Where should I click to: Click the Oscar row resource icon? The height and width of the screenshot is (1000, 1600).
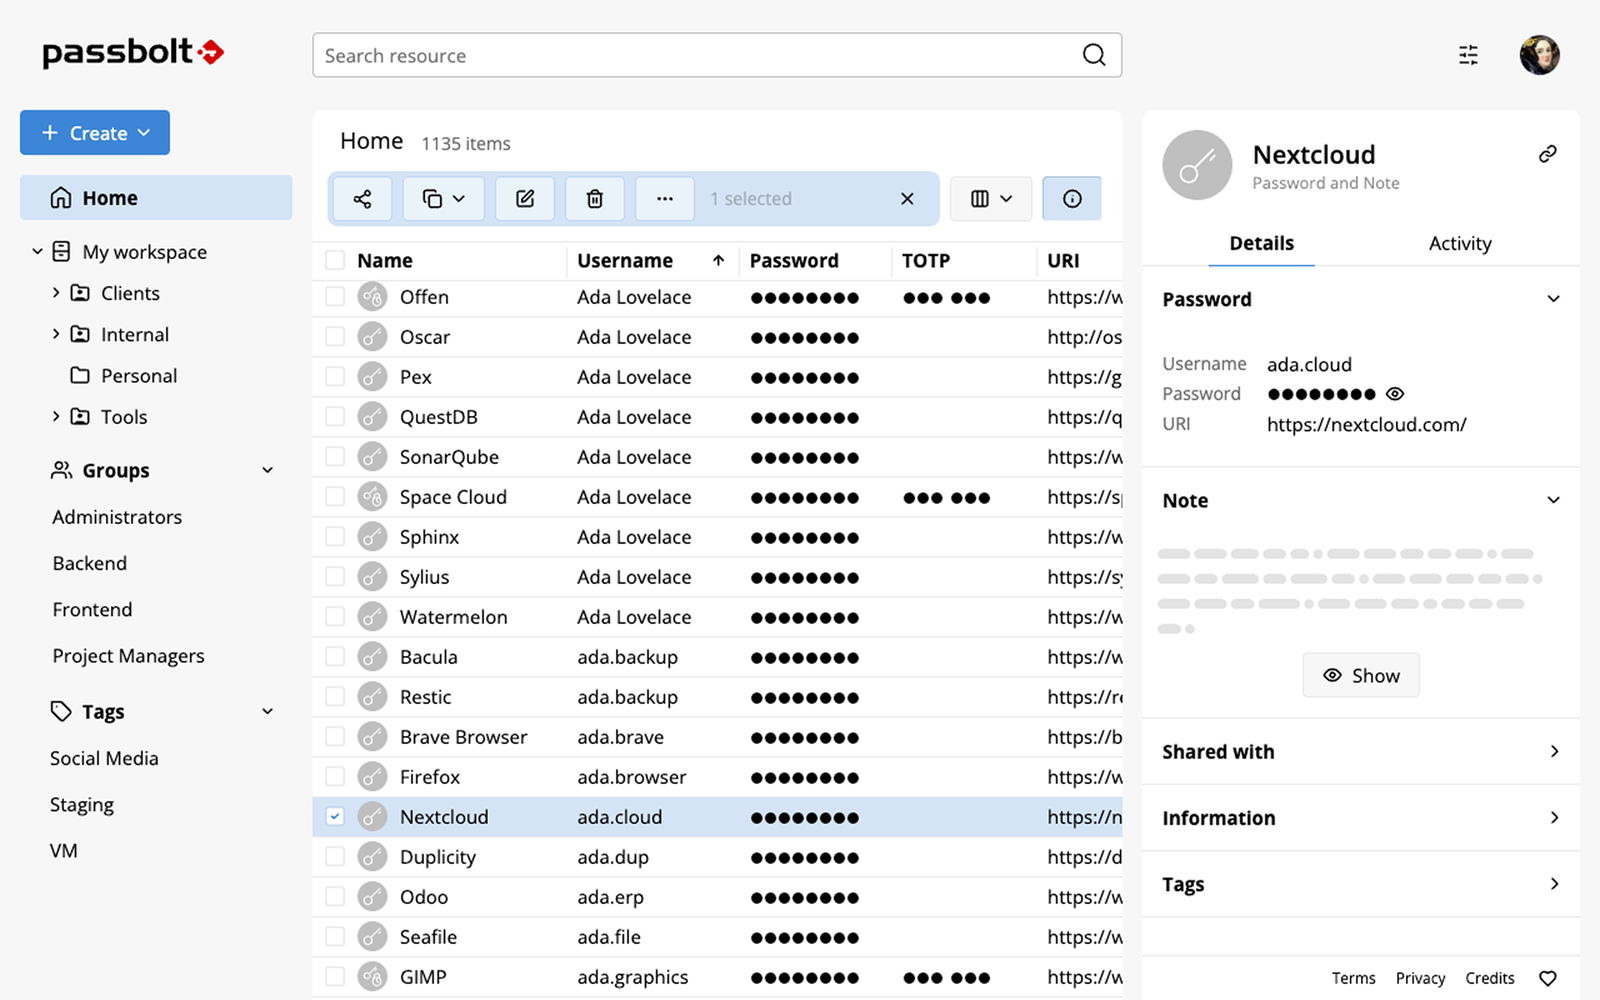click(x=372, y=336)
